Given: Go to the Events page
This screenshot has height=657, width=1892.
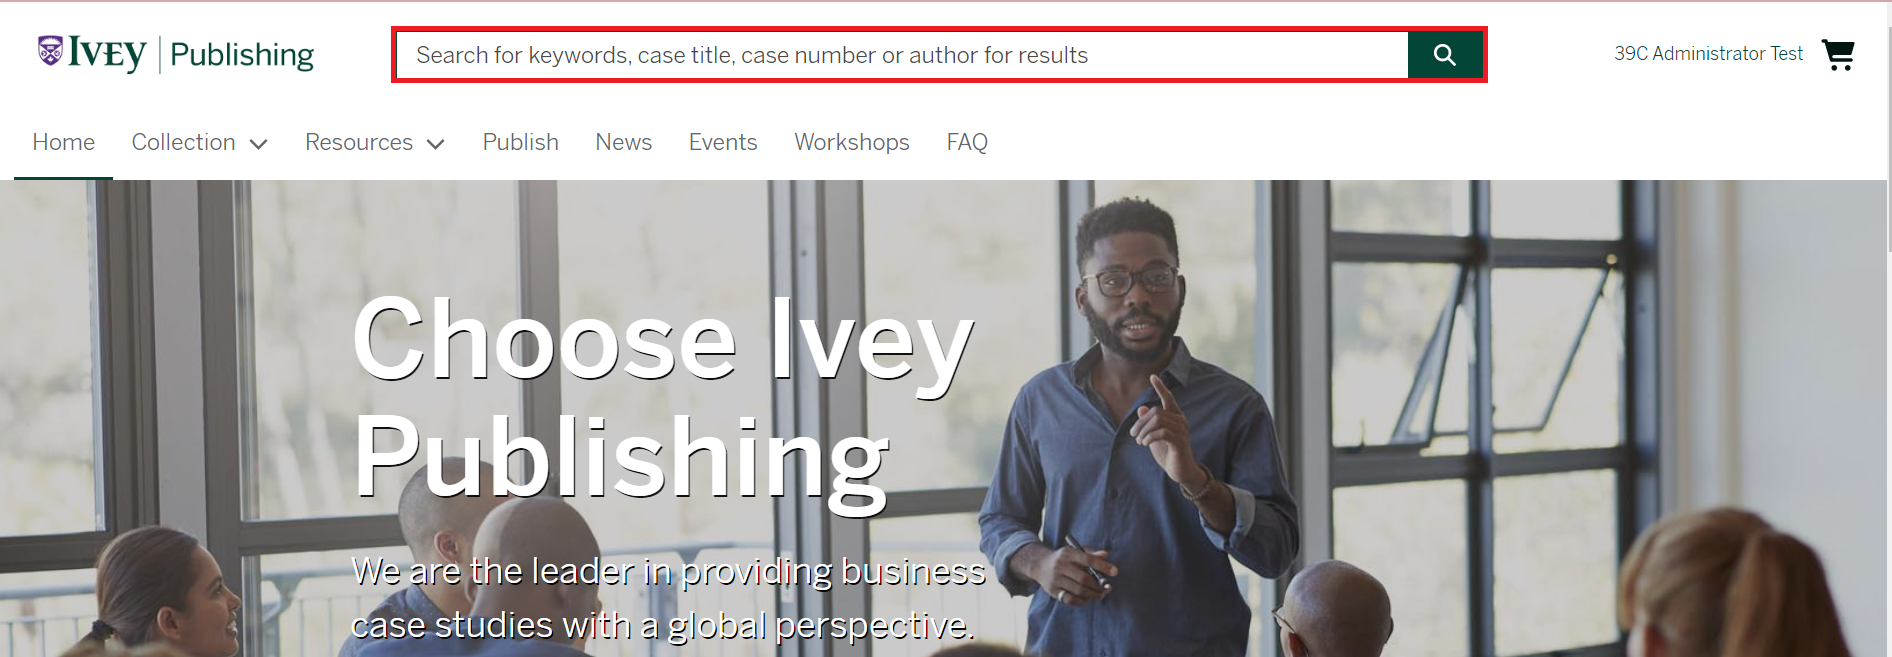Looking at the screenshot, I should coord(723,142).
